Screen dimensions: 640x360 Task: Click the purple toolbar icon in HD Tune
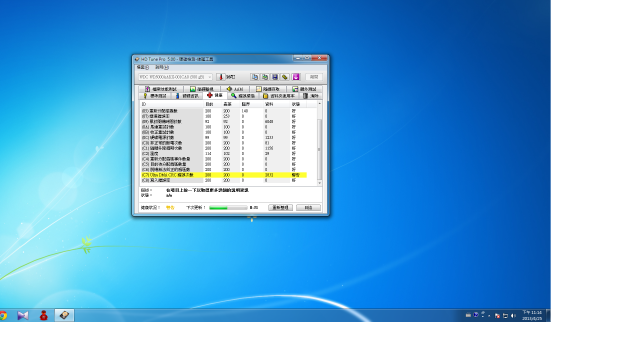(296, 77)
